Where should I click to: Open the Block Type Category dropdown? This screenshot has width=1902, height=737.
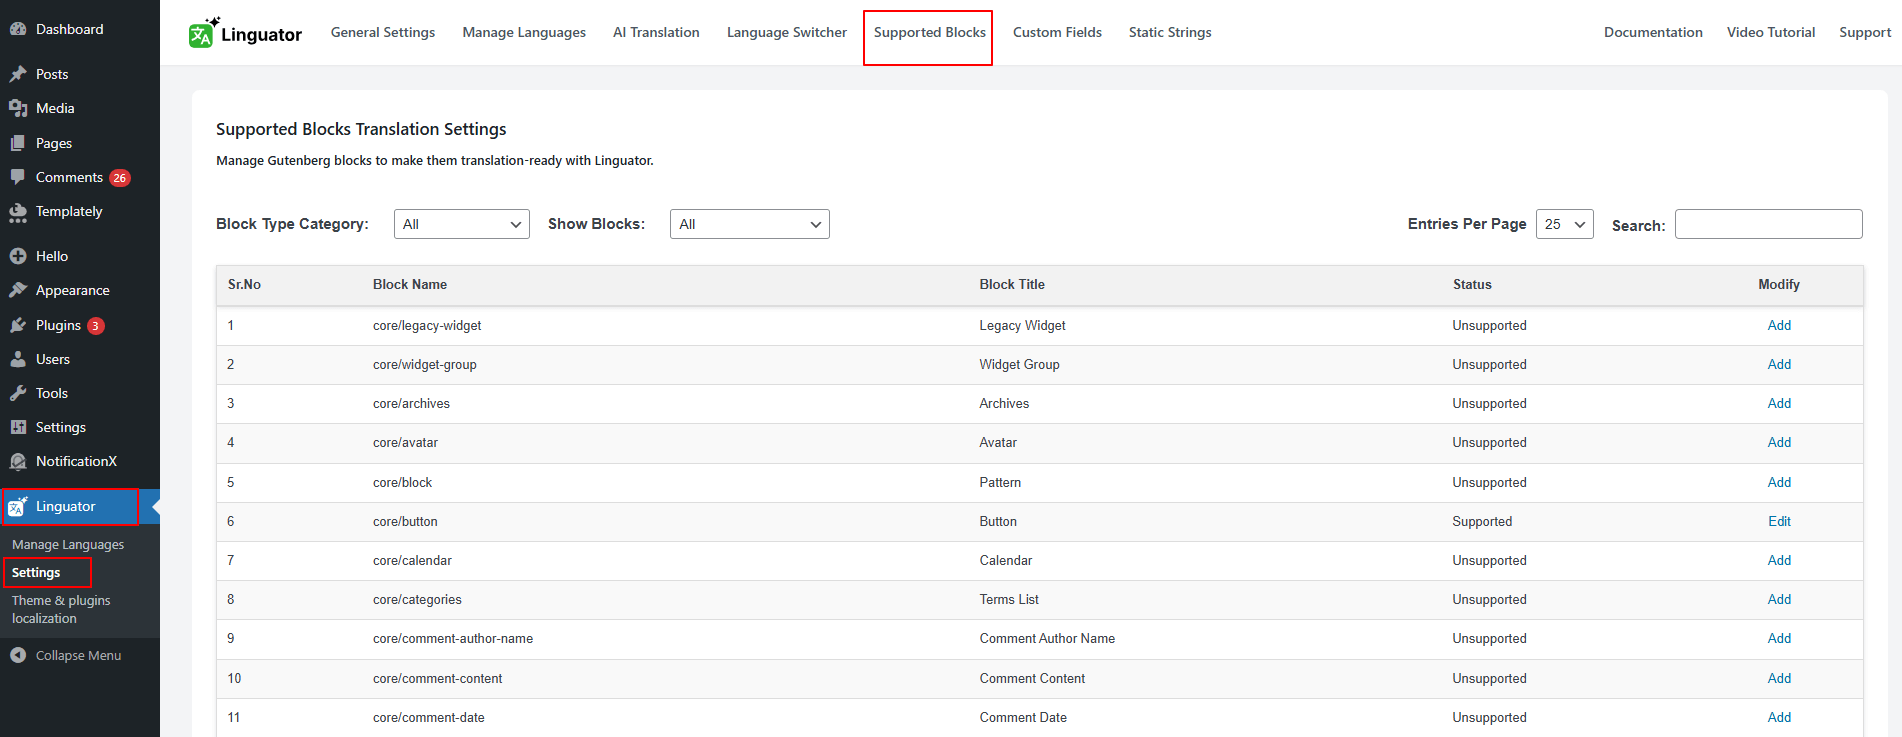[x=462, y=224]
